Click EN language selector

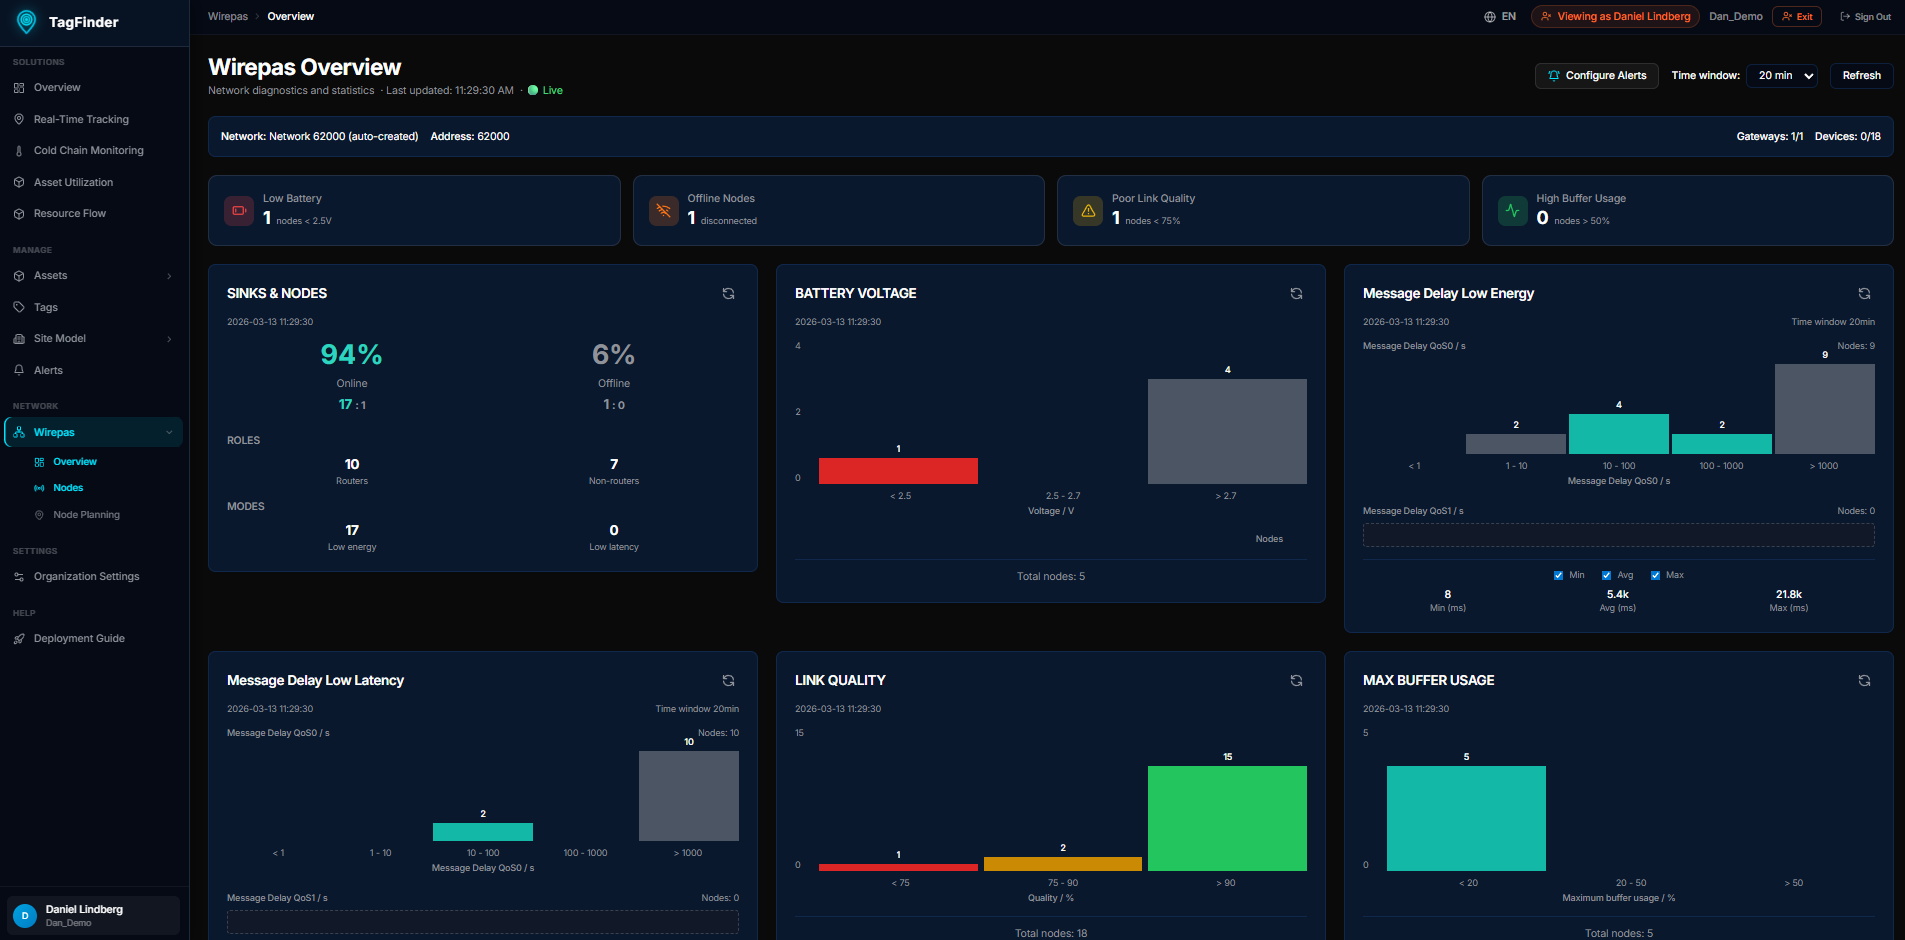[1500, 17]
